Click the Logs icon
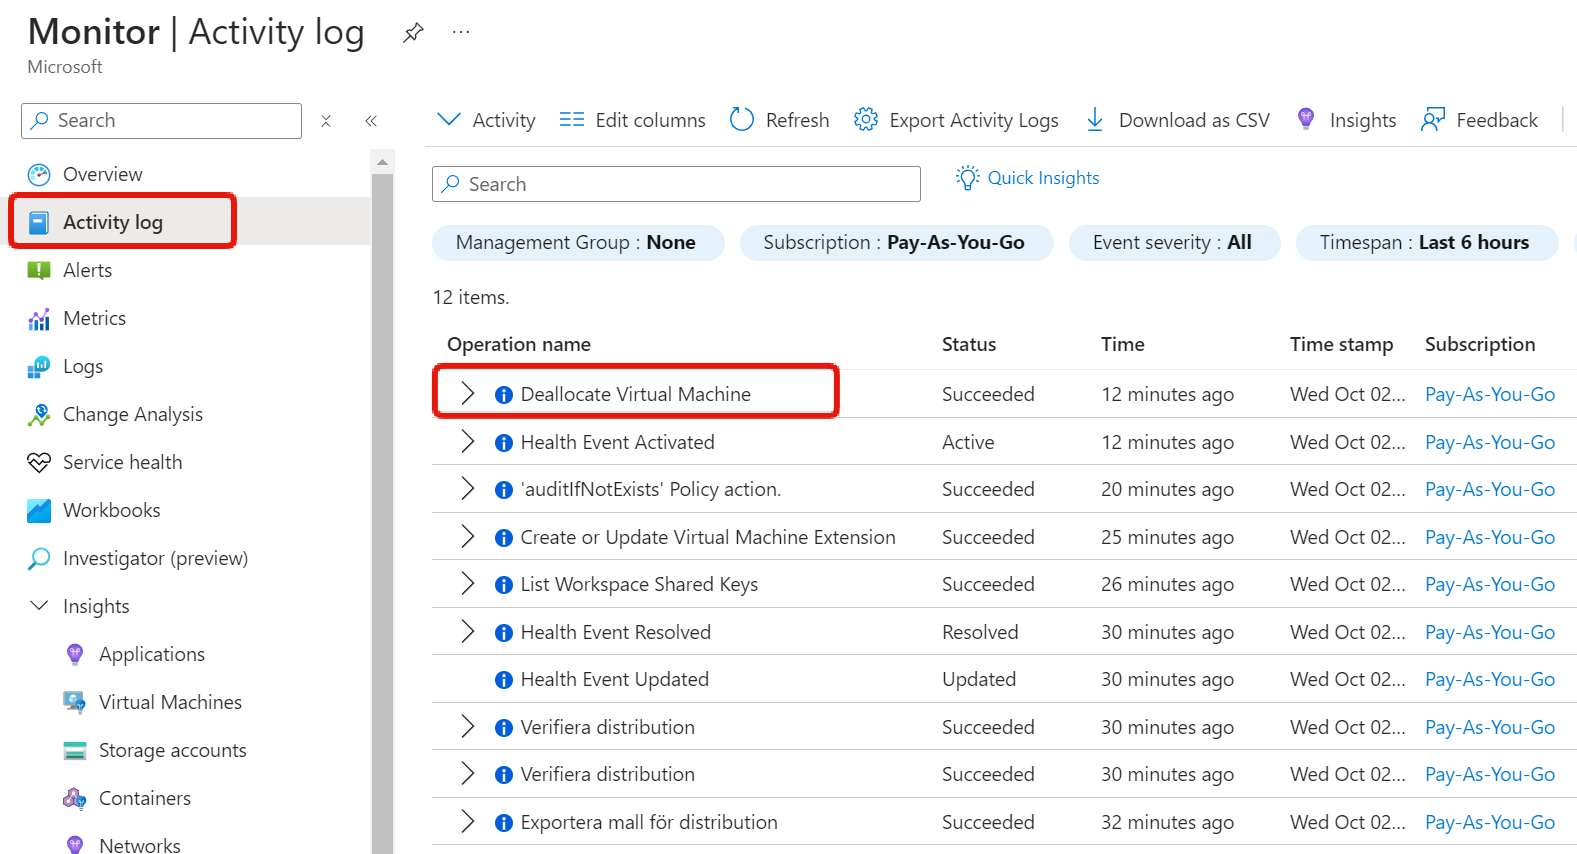Image resolution: width=1577 pixels, height=854 pixels. point(39,367)
